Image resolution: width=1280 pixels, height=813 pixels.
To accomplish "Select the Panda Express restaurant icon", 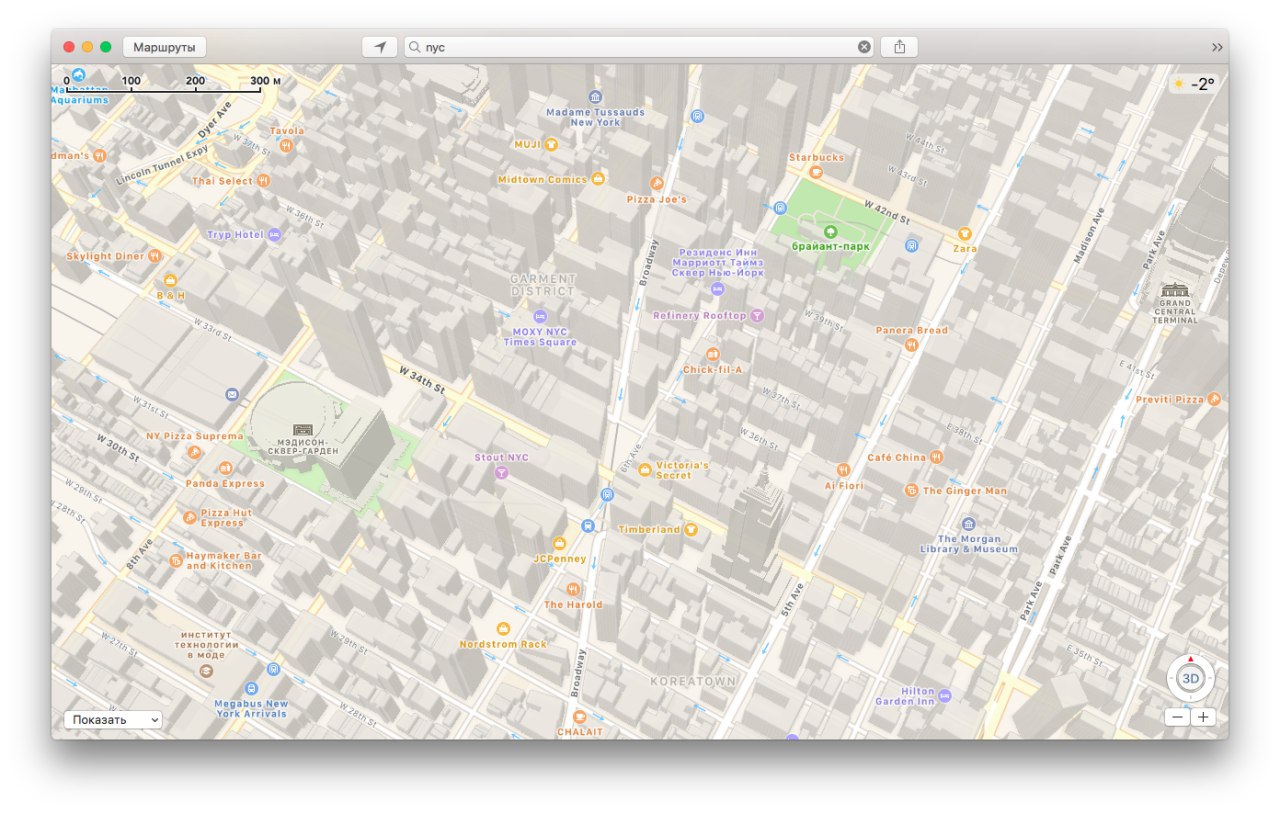I will (225, 468).
